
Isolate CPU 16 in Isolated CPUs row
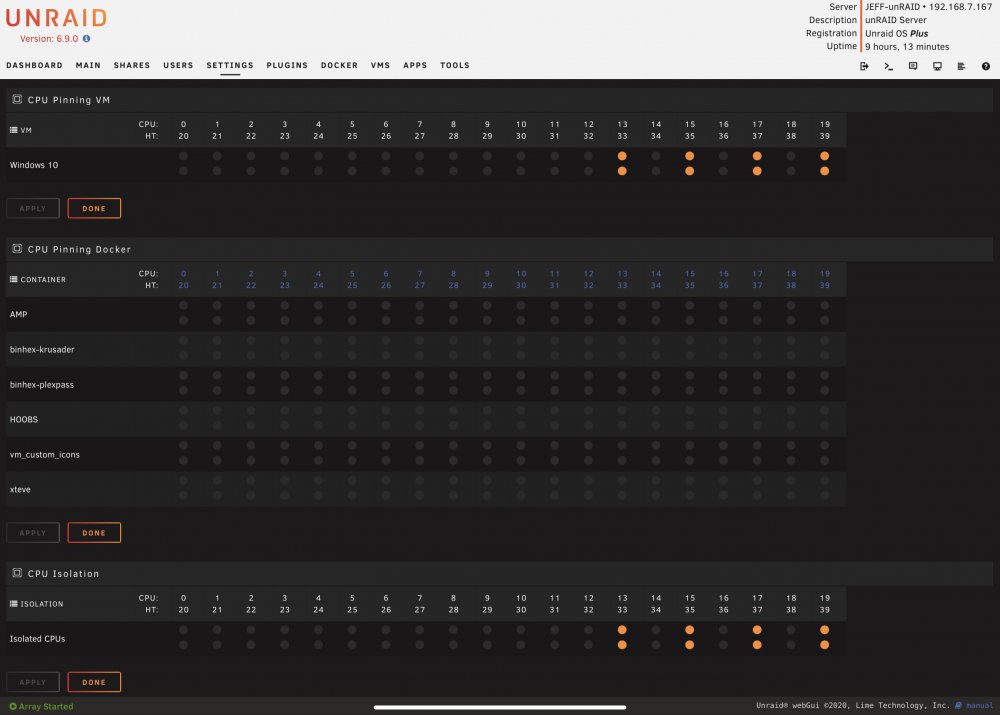point(723,630)
